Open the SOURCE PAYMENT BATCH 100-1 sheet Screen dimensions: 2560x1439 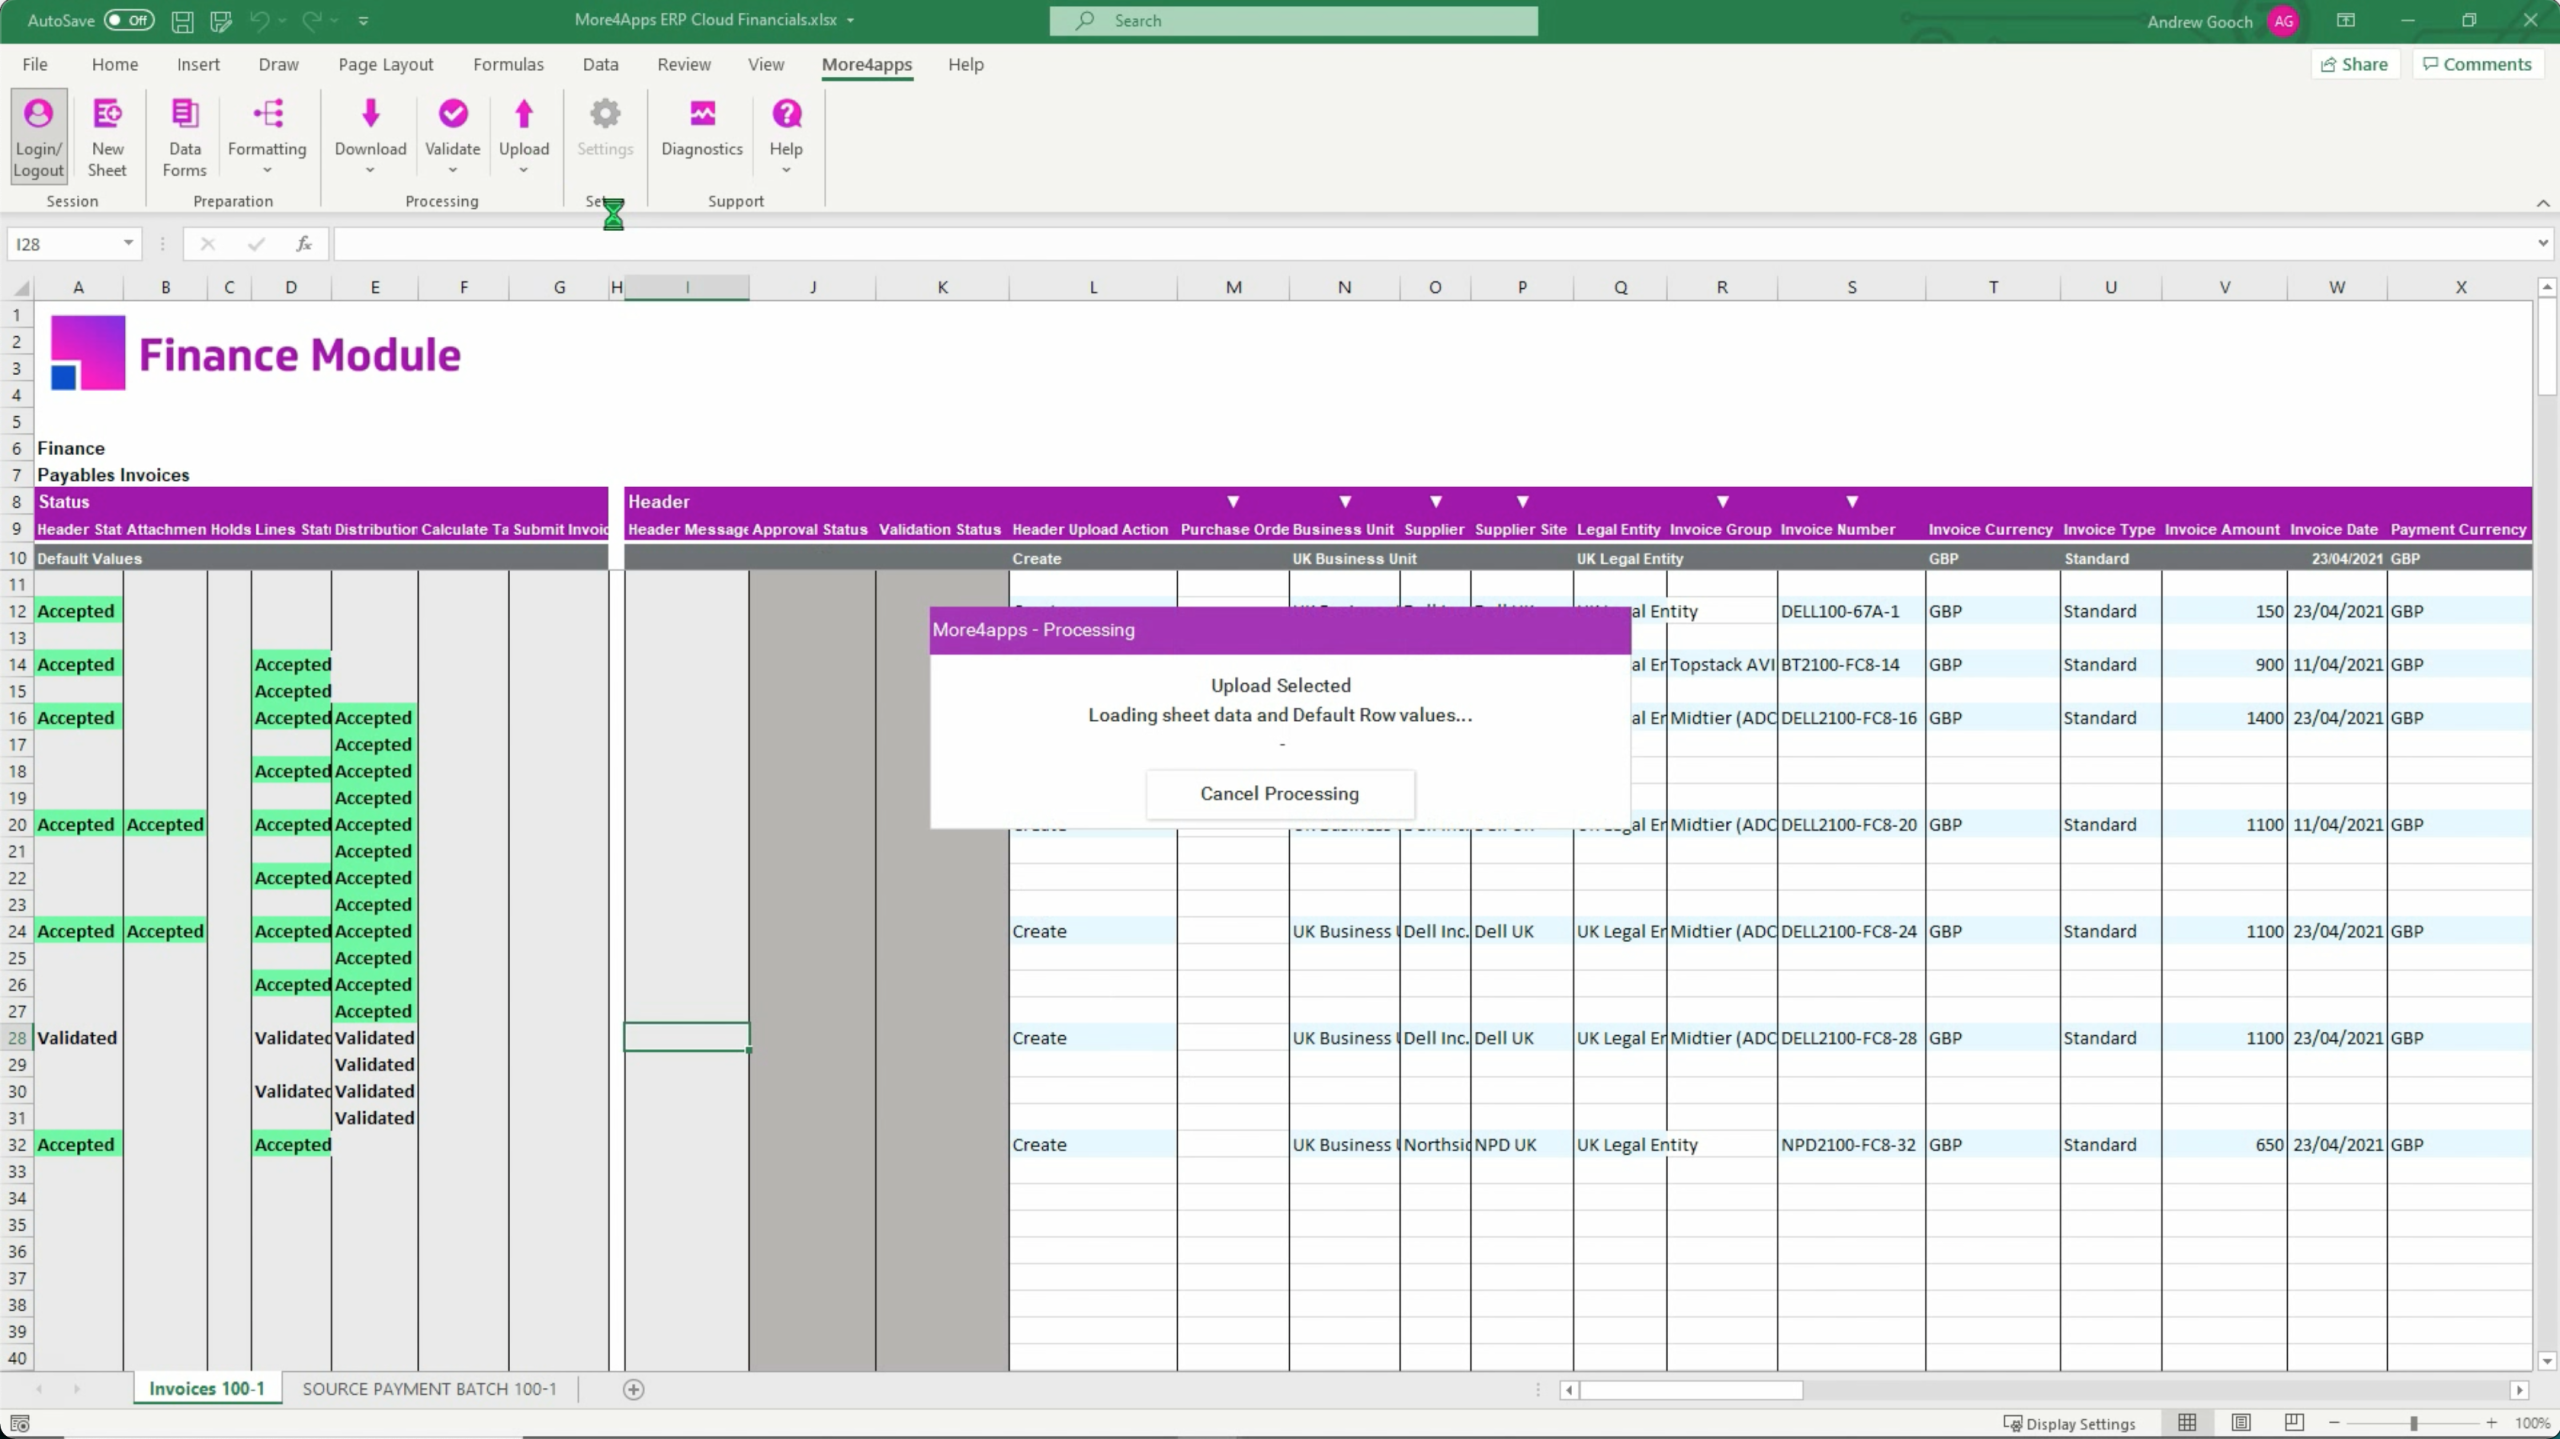pyautogui.click(x=429, y=1388)
